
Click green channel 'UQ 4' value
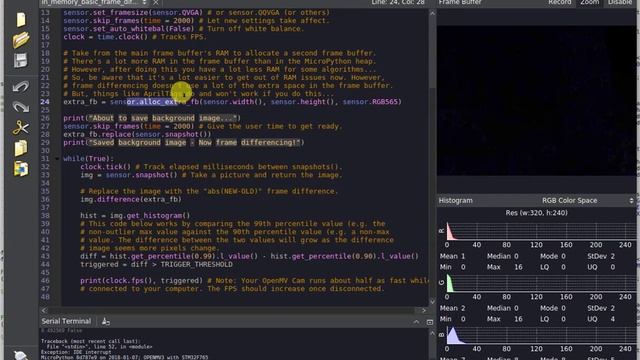point(601,319)
